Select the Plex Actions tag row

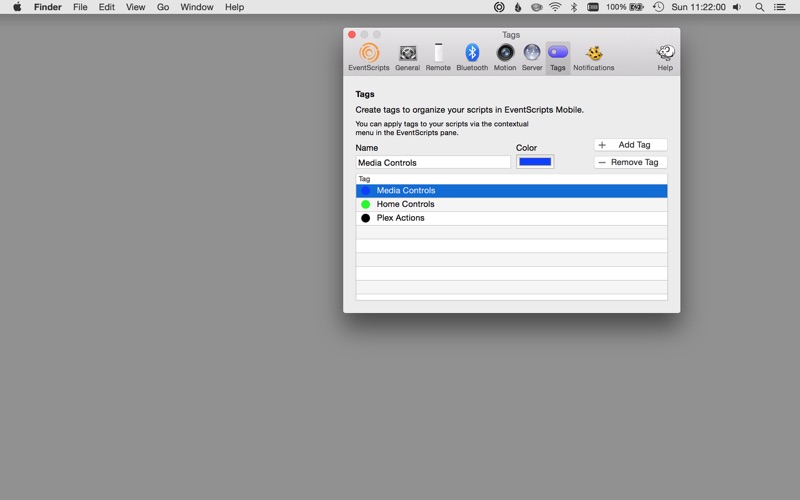click(x=511, y=218)
